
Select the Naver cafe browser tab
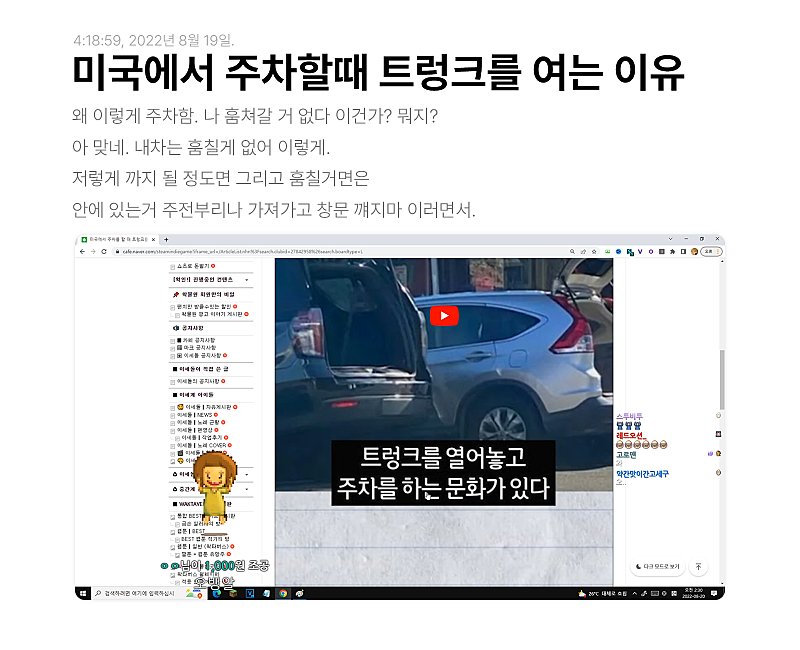tap(118, 239)
